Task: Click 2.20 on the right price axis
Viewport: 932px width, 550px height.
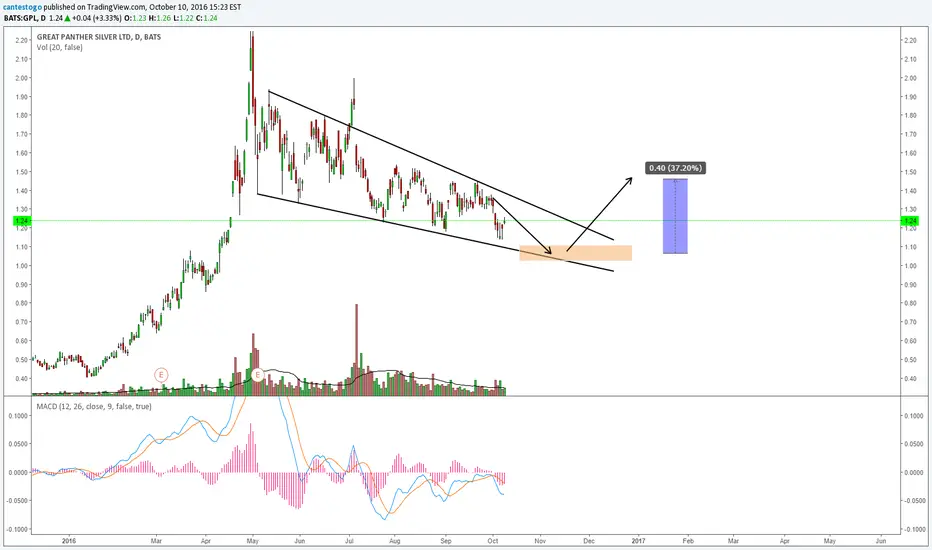Action: click(x=909, y=40)
